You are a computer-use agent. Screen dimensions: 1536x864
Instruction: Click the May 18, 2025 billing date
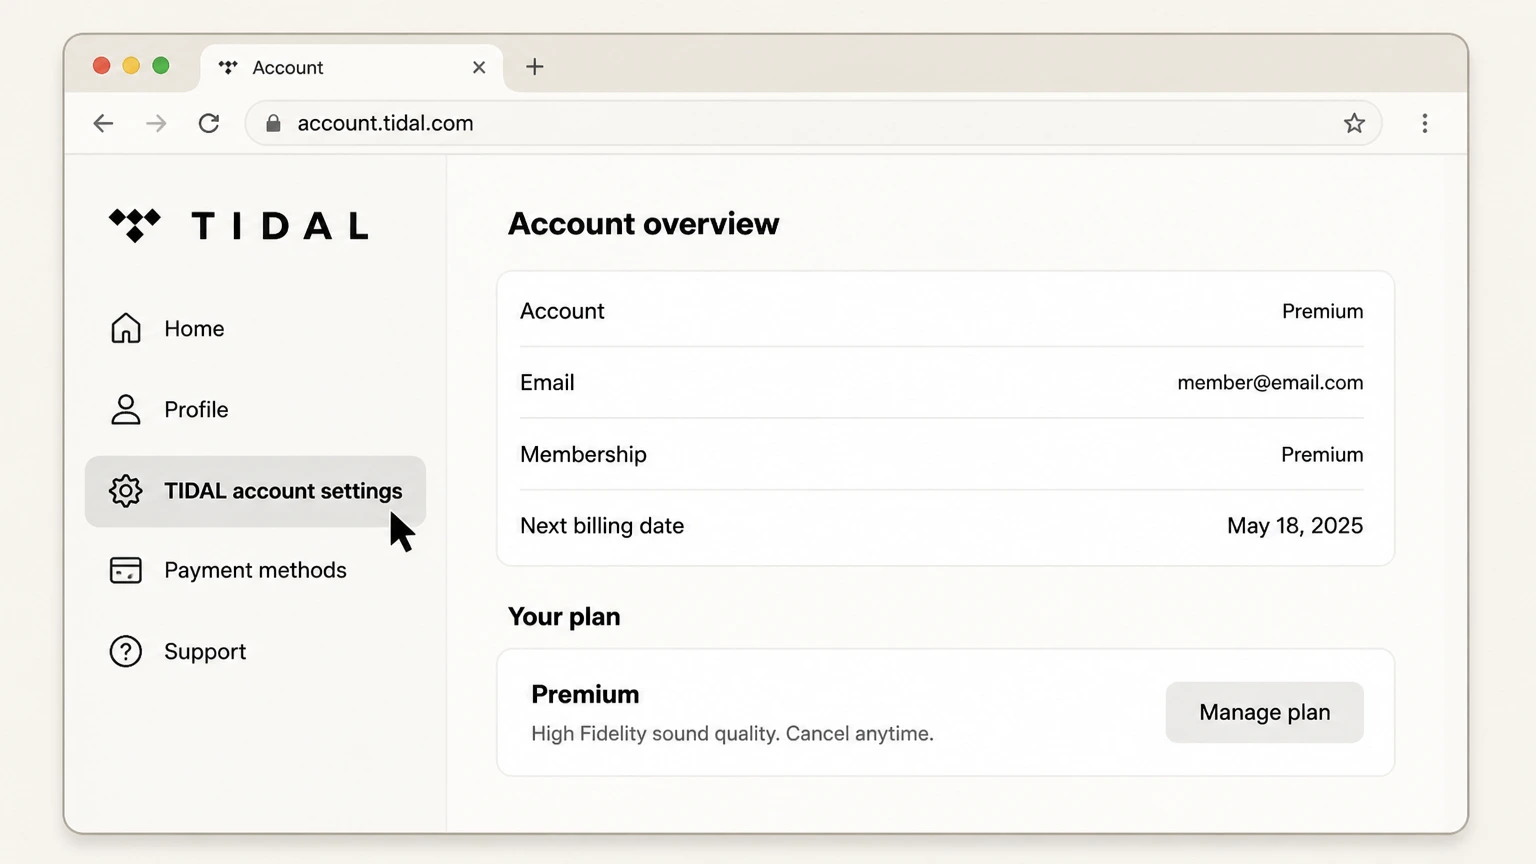click(x=1295, y=525)
